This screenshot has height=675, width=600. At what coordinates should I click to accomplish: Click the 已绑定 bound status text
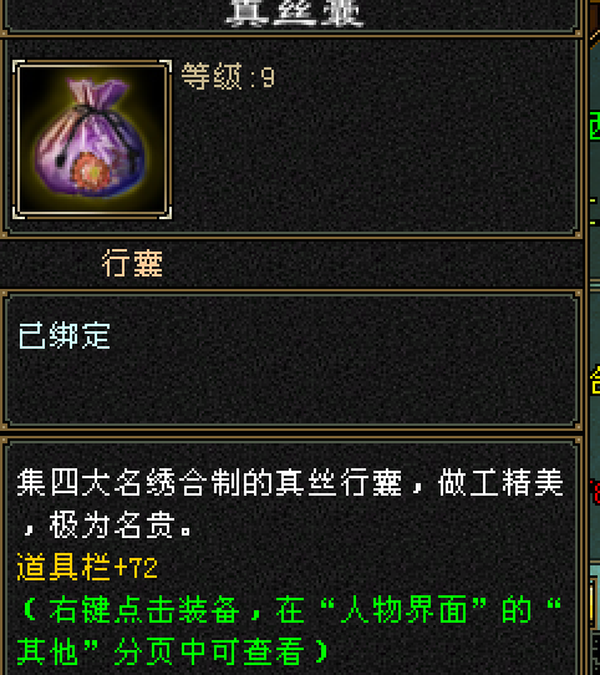point(64,335)
